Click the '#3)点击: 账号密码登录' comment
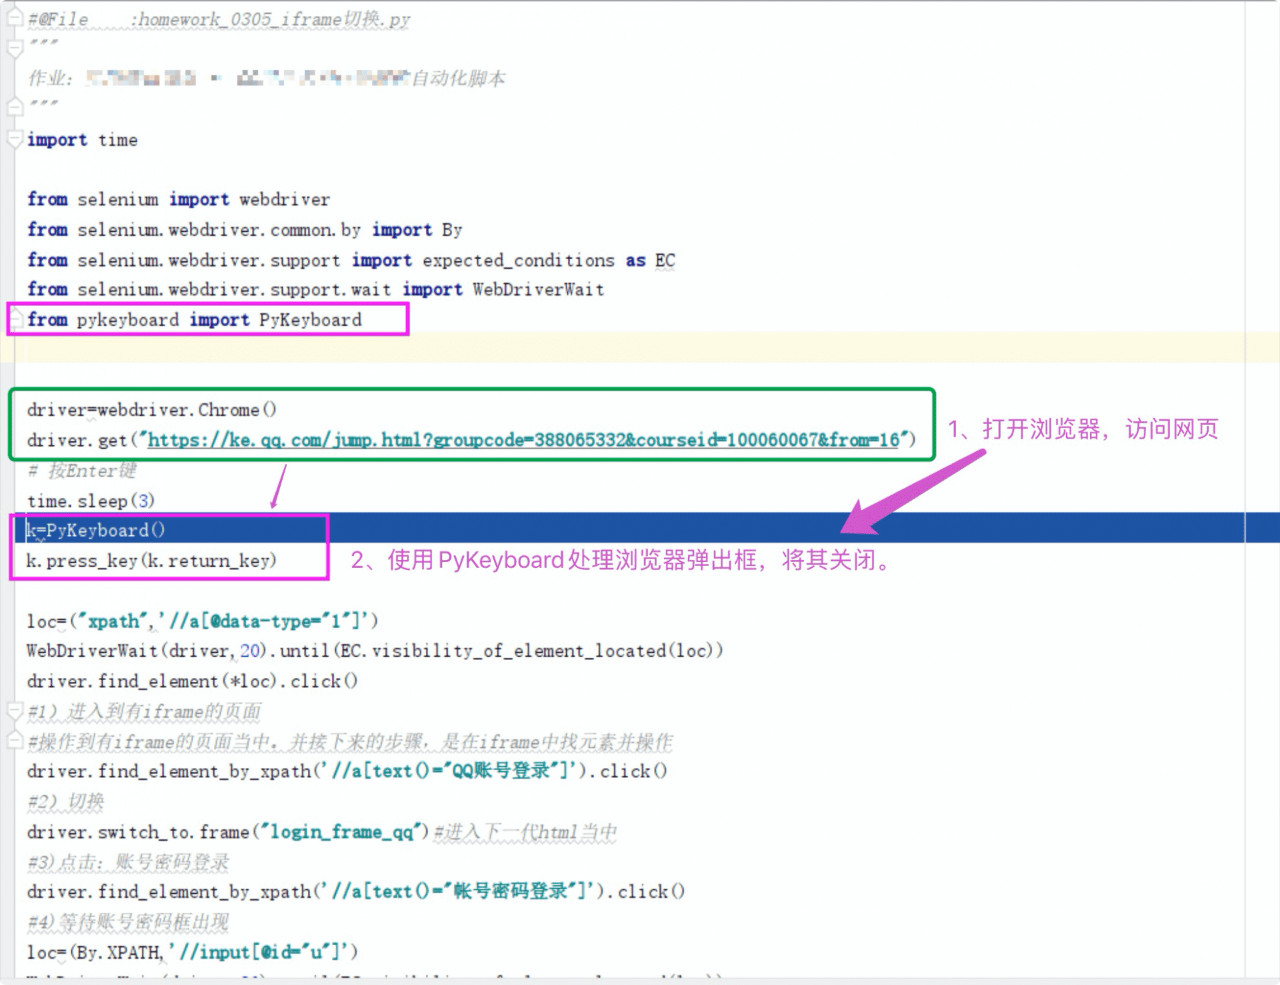This screenshot has width=1280, height=985. [128, 862]
